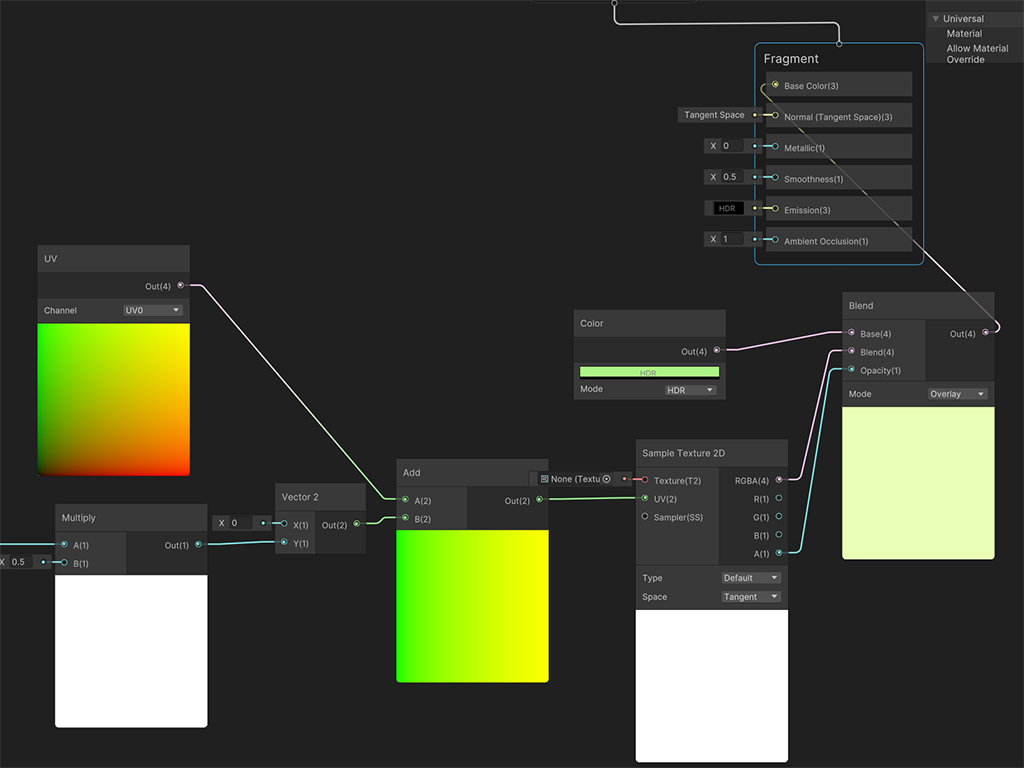Open the Color Mode HDR dropdown

(x=690, y=390)
